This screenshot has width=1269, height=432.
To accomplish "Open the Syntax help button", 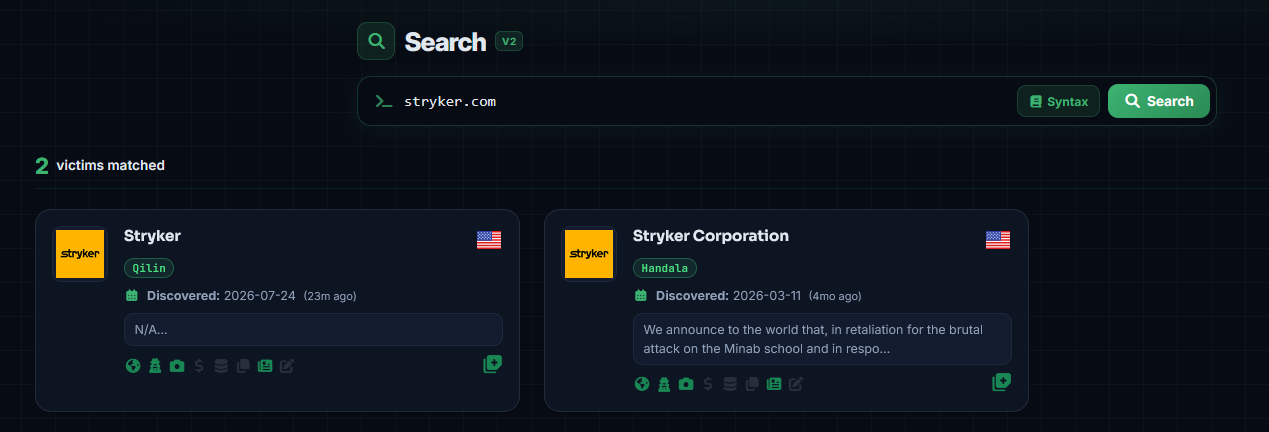I will tap(1059, 101).
